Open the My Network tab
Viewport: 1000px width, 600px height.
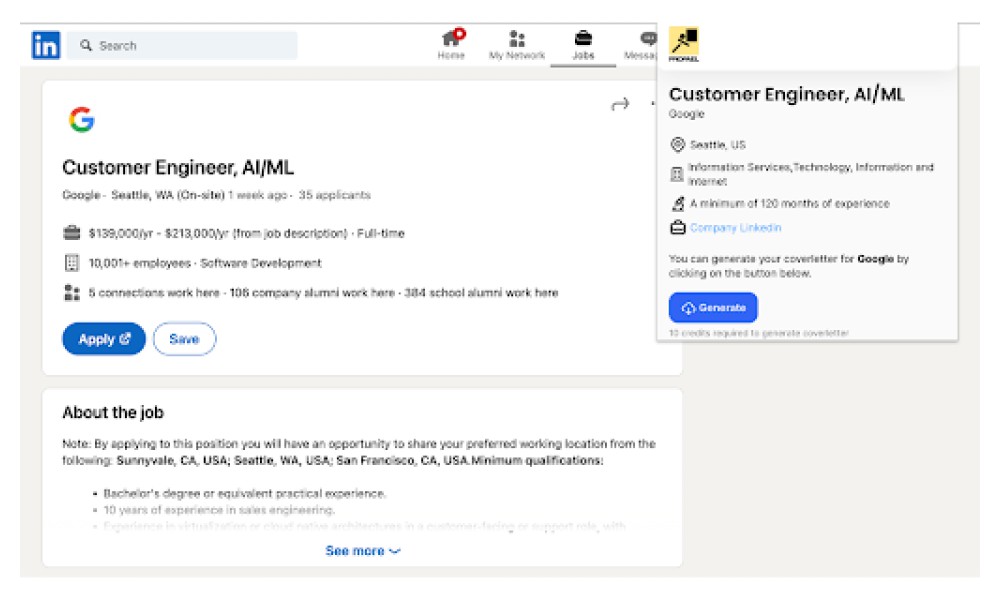pos(517,45)
